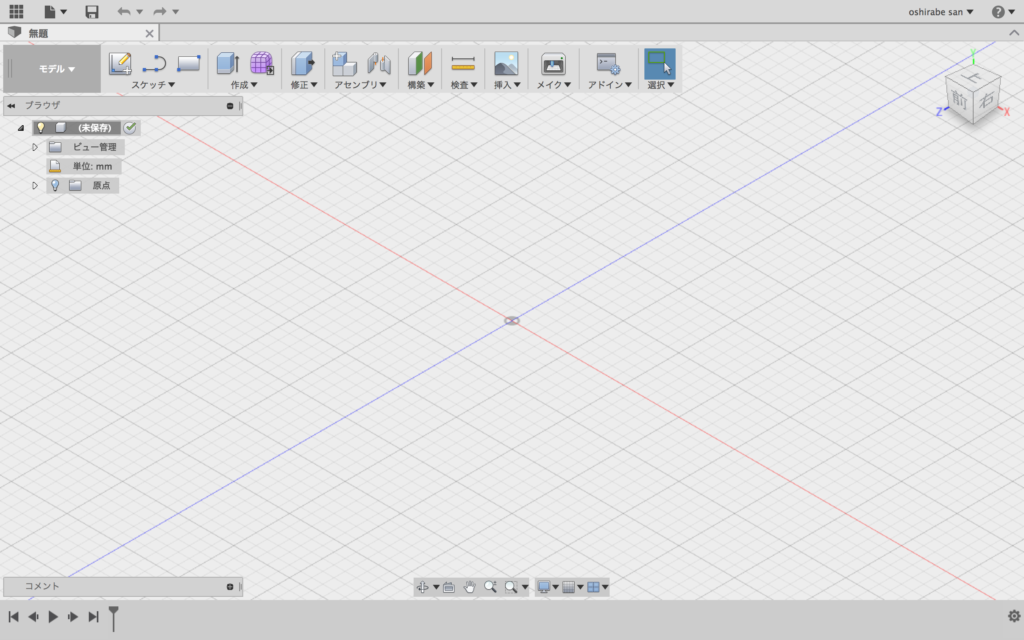This screenshot has height=640, width=1024.
Task: Jump to the timeline start
Action: point(13,616)
